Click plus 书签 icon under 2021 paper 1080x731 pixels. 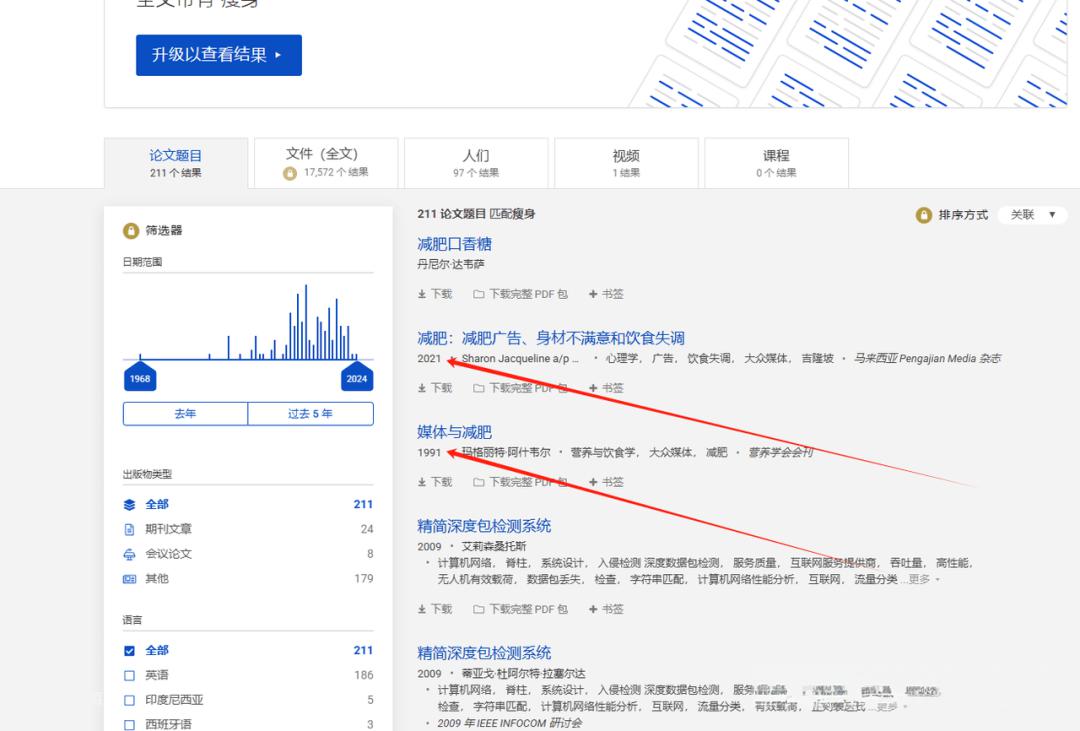(593, 389)
